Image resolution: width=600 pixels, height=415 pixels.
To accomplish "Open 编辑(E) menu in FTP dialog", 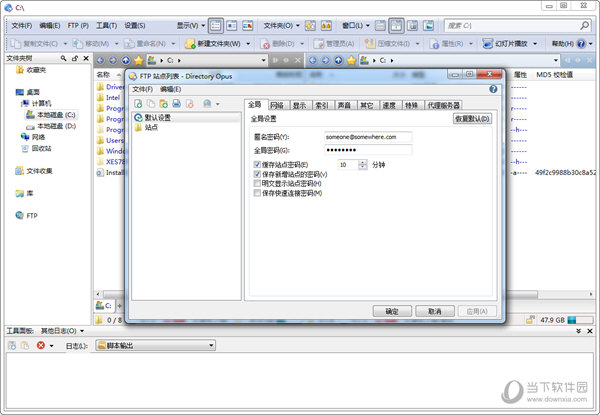I will [170, 89].
